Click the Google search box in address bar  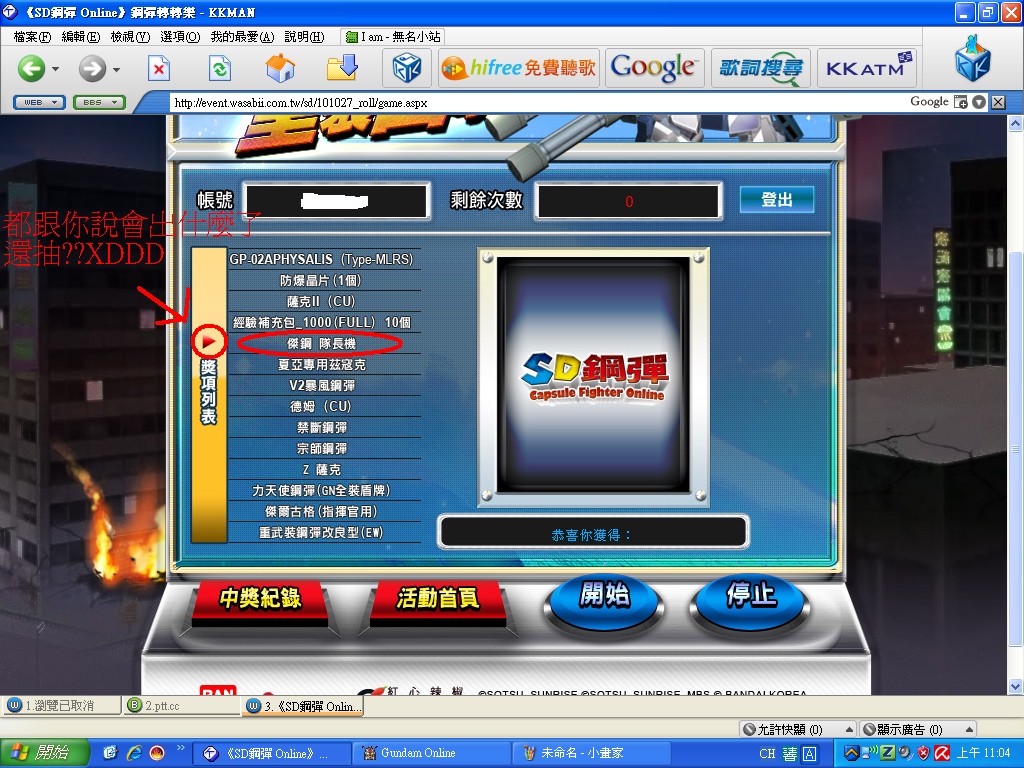click(x=929, y=102)
